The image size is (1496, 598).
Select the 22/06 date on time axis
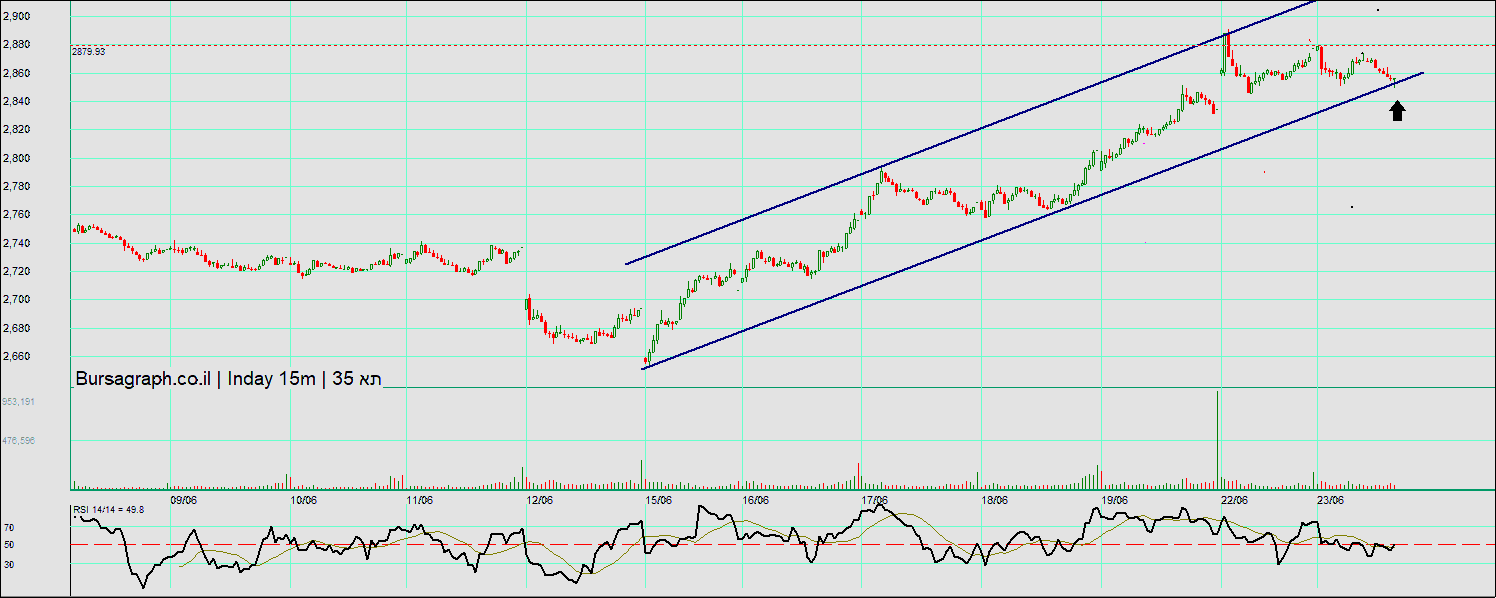(1234, 500)
